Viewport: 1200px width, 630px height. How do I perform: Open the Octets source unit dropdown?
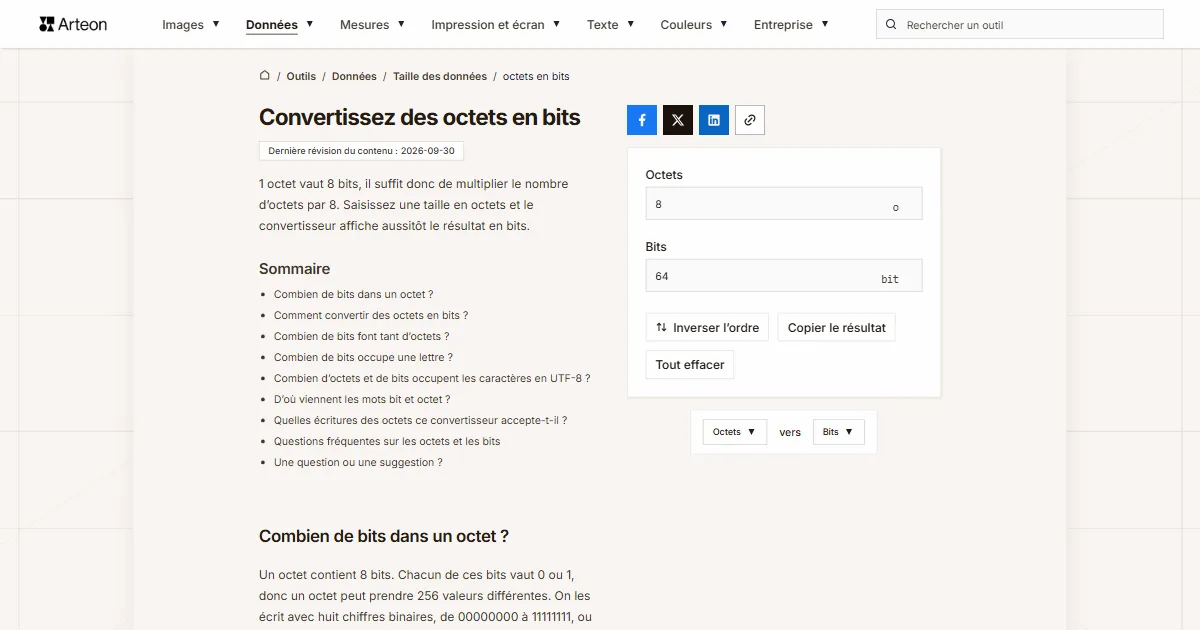(x=735, y=432)
